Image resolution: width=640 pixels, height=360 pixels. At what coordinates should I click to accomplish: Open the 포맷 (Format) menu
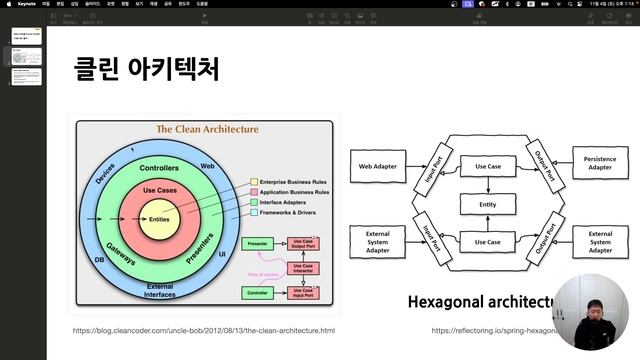point(111,4)
